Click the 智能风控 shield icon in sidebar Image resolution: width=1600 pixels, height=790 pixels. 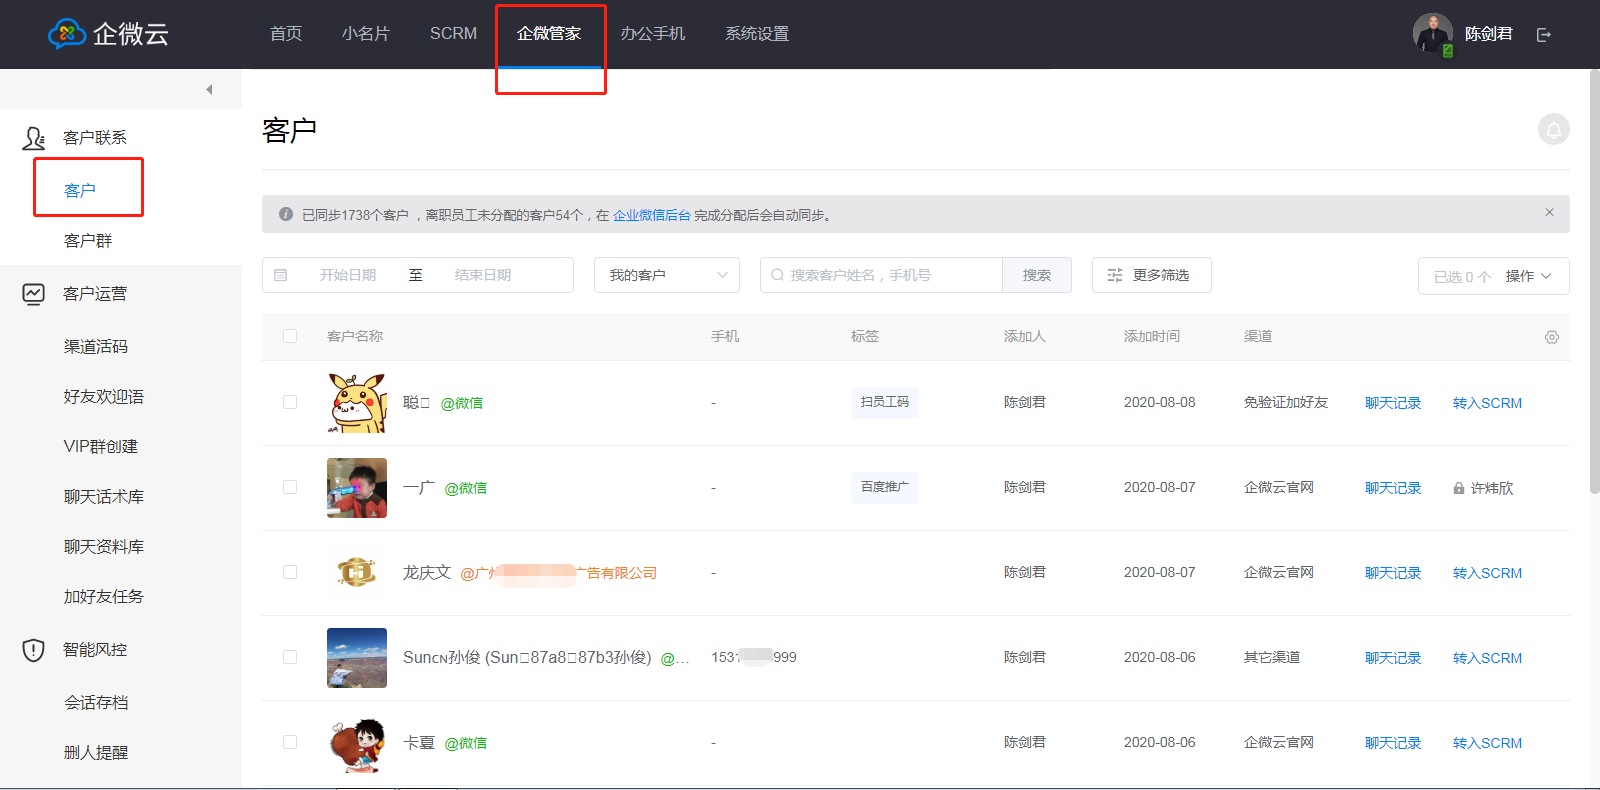pyautogui.click(x=33, y=650)
